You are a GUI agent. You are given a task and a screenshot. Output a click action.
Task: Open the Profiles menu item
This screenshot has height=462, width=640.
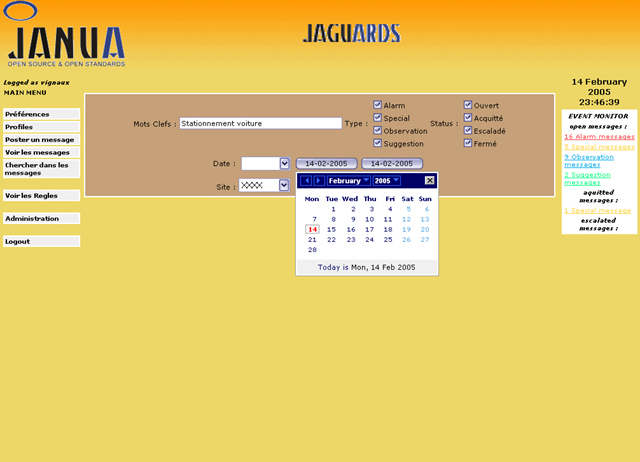click(41, 127)
